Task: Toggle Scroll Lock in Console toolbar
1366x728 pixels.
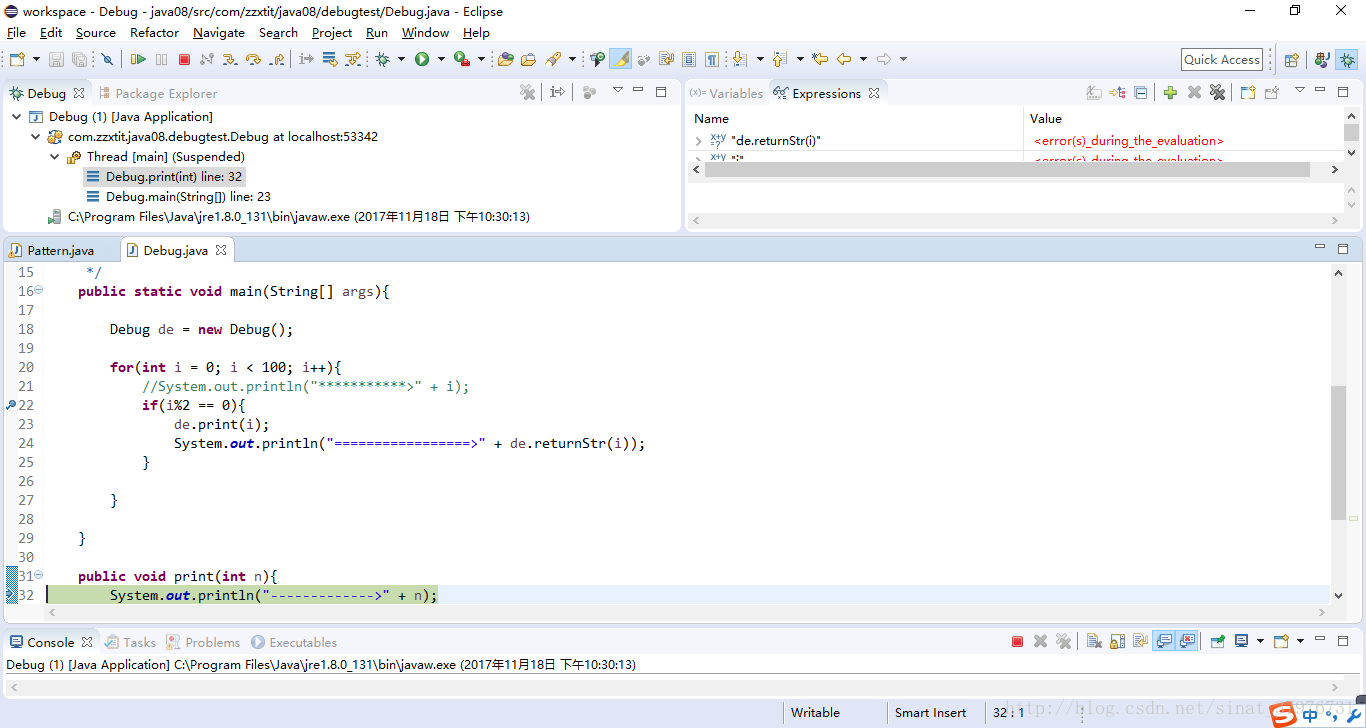Action: [1117, 641]
